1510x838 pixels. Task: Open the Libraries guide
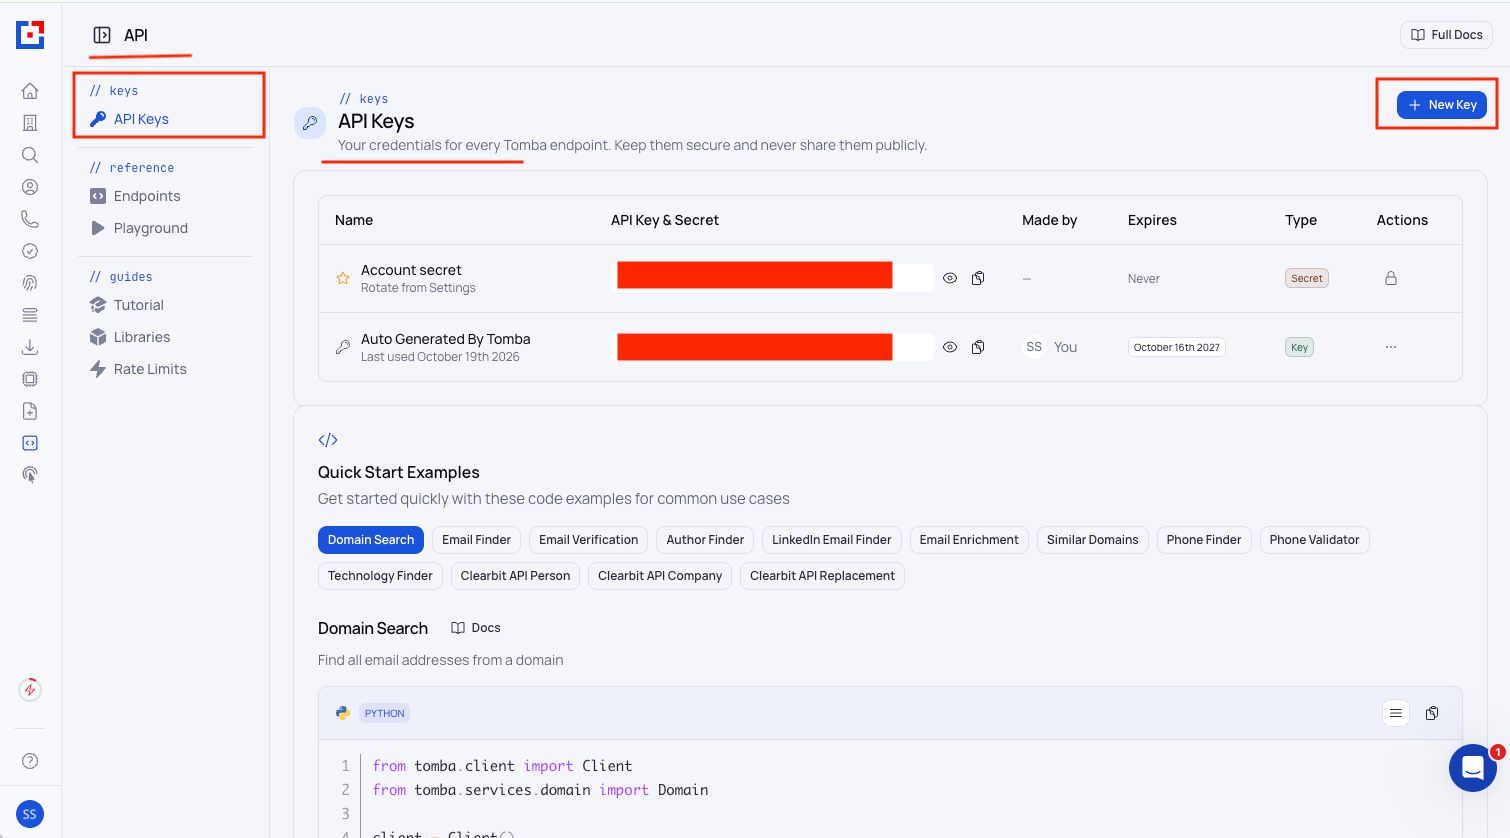pos(142,337)
